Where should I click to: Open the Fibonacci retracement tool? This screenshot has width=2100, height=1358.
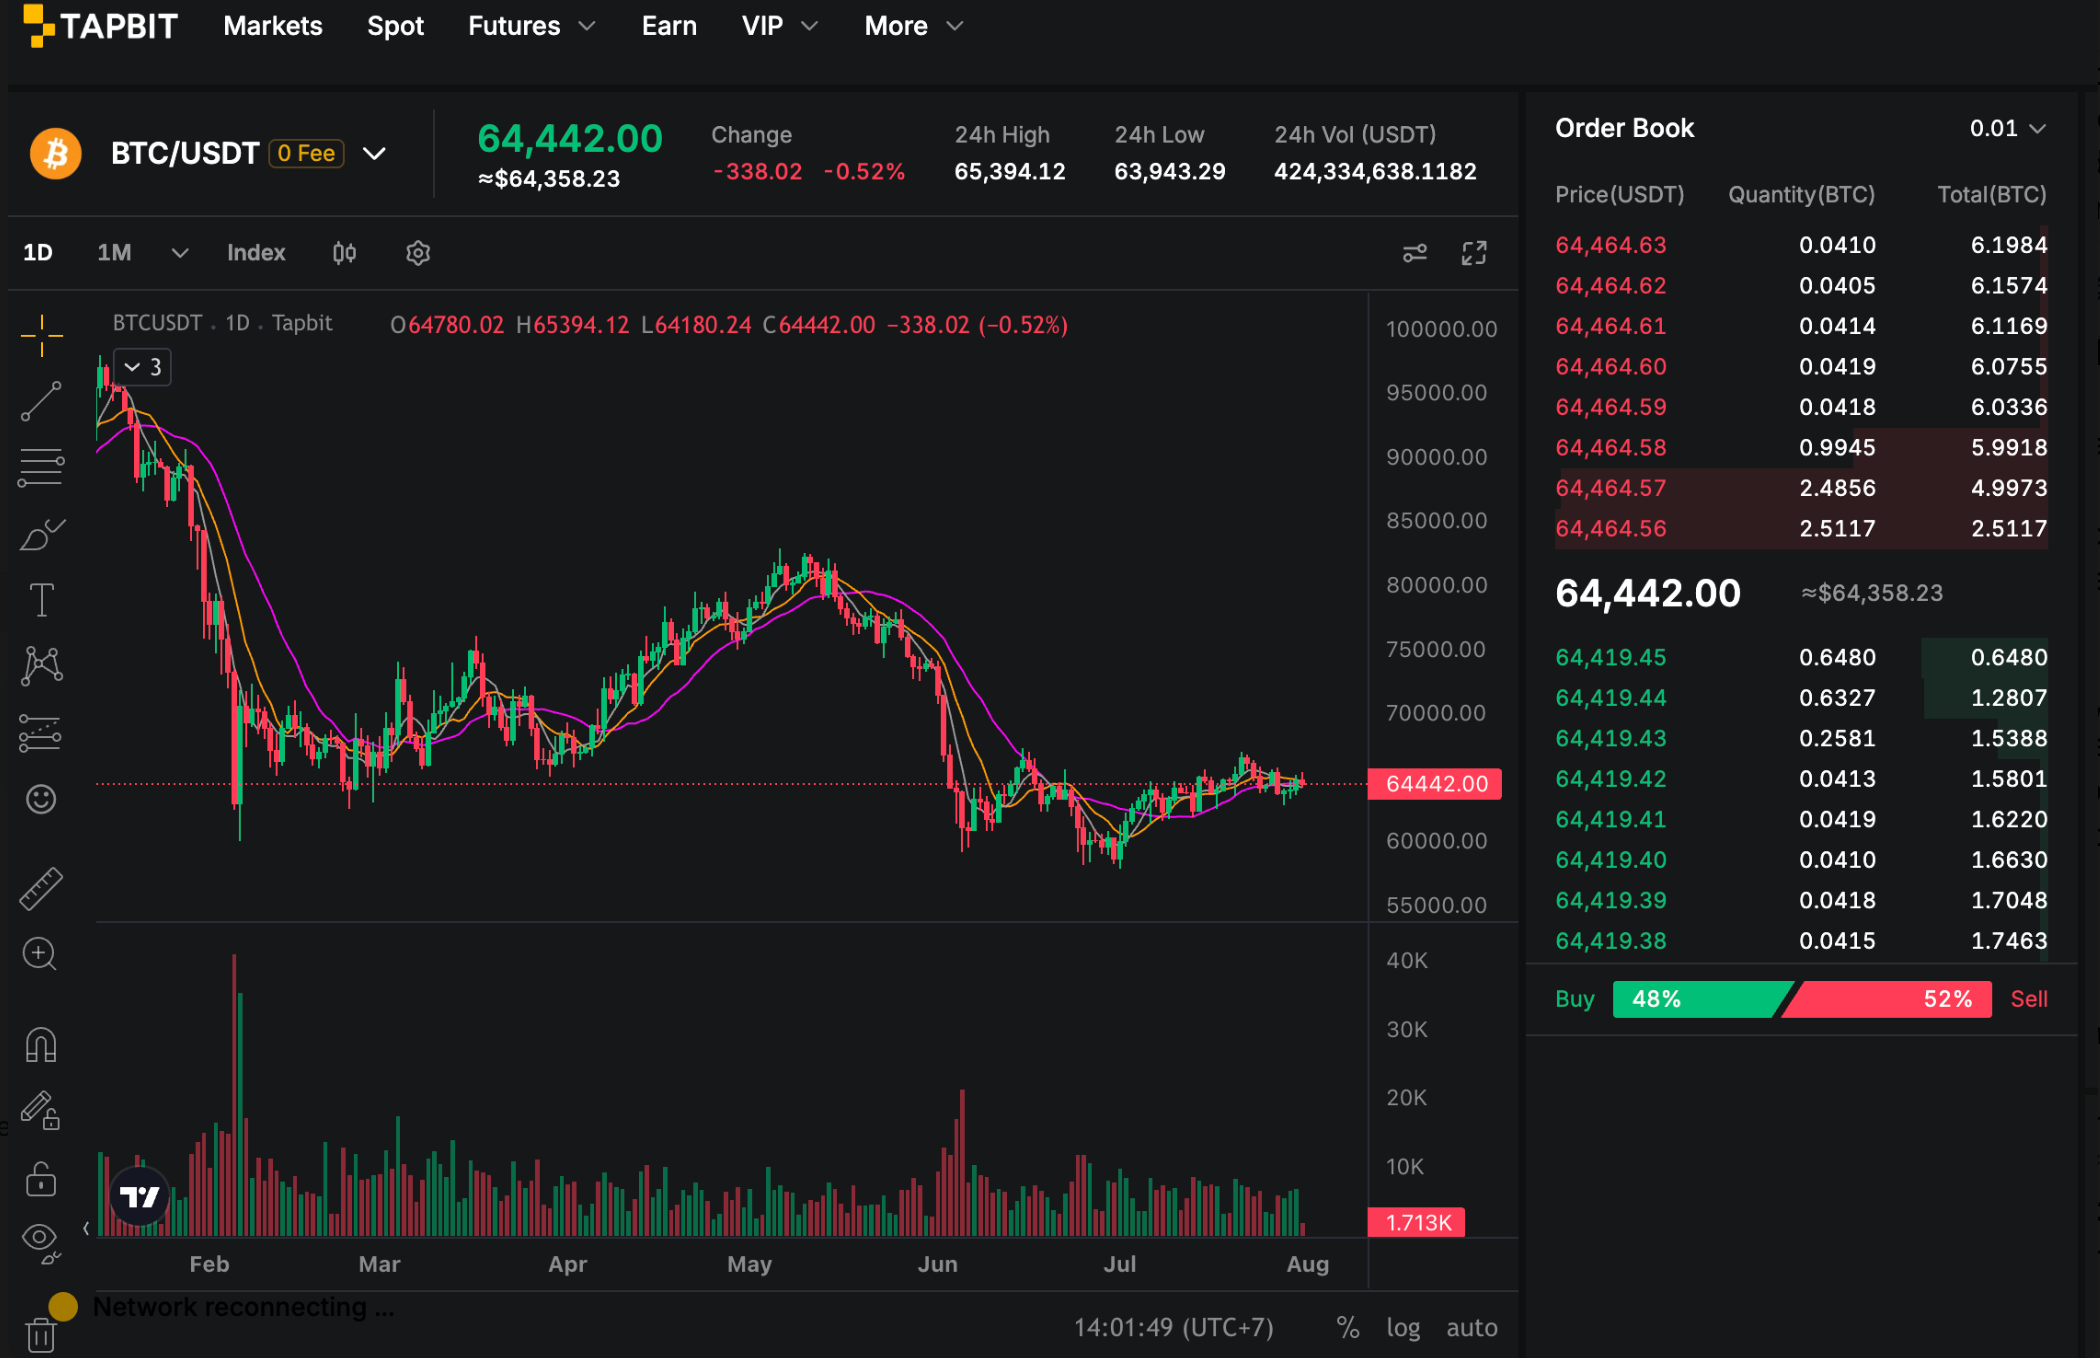[41, 467]
